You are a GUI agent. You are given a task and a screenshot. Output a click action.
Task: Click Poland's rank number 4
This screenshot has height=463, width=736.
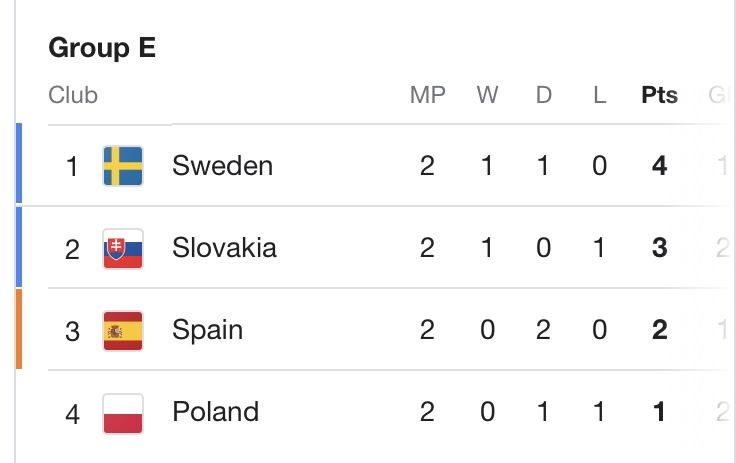pos(72,412)
